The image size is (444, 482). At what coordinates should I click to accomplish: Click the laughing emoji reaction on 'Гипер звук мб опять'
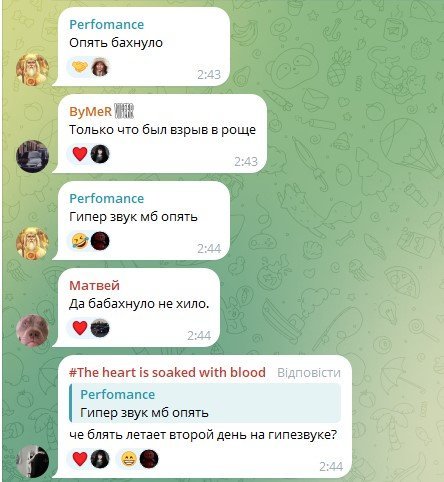80,241
